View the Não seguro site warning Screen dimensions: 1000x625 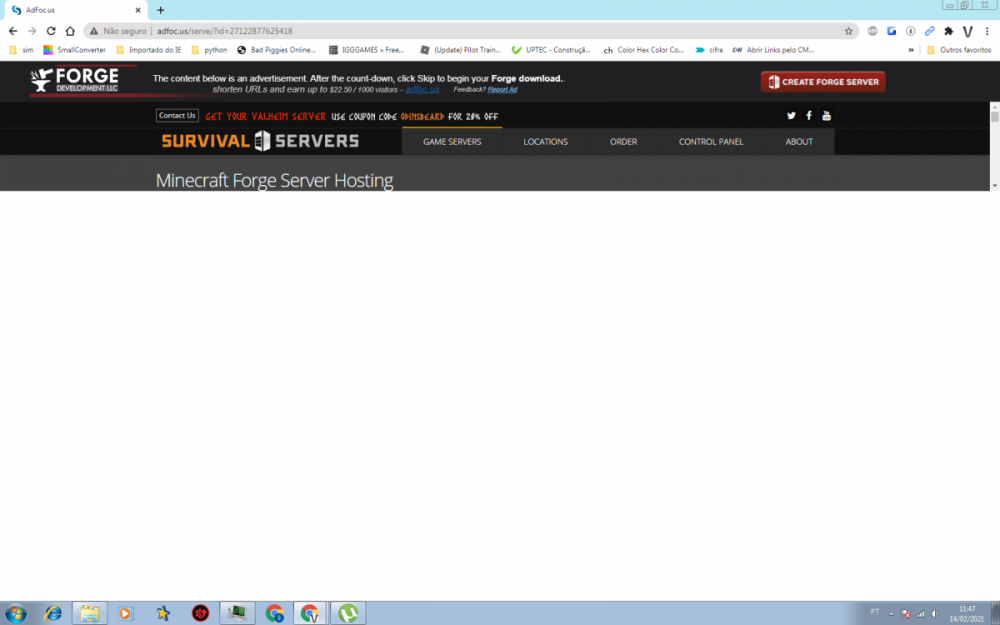(x=118, y=31)
